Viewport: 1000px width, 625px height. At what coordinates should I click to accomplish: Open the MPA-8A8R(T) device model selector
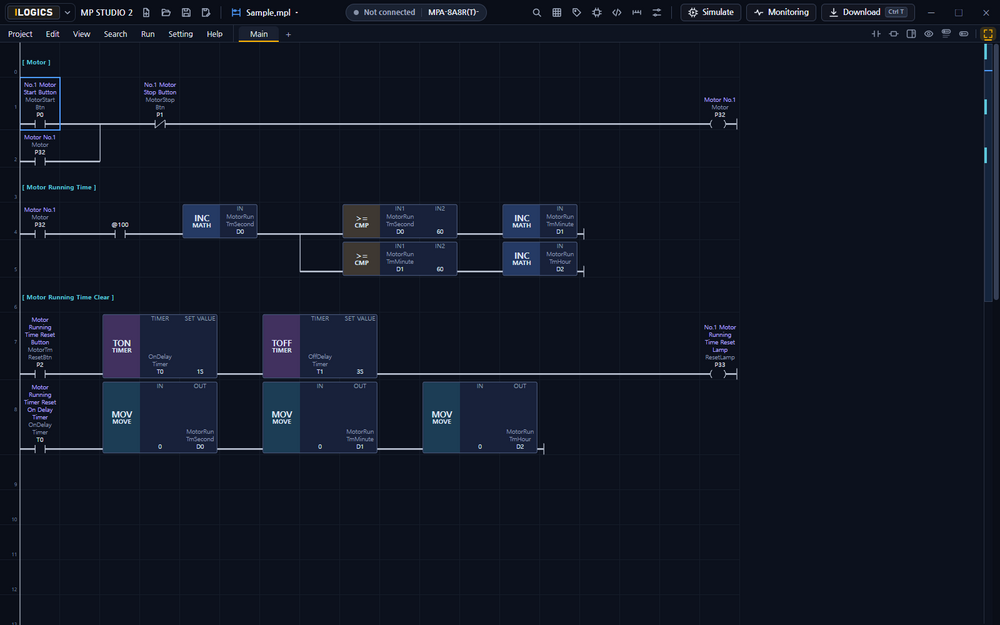(x=453, y=12)
